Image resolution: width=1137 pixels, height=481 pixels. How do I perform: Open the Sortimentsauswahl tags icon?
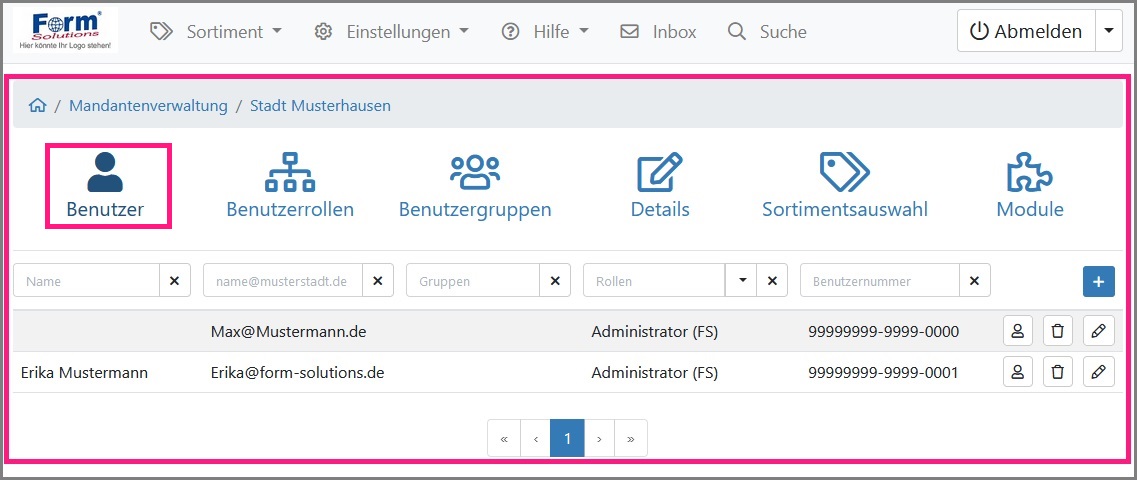pos(845,173)
